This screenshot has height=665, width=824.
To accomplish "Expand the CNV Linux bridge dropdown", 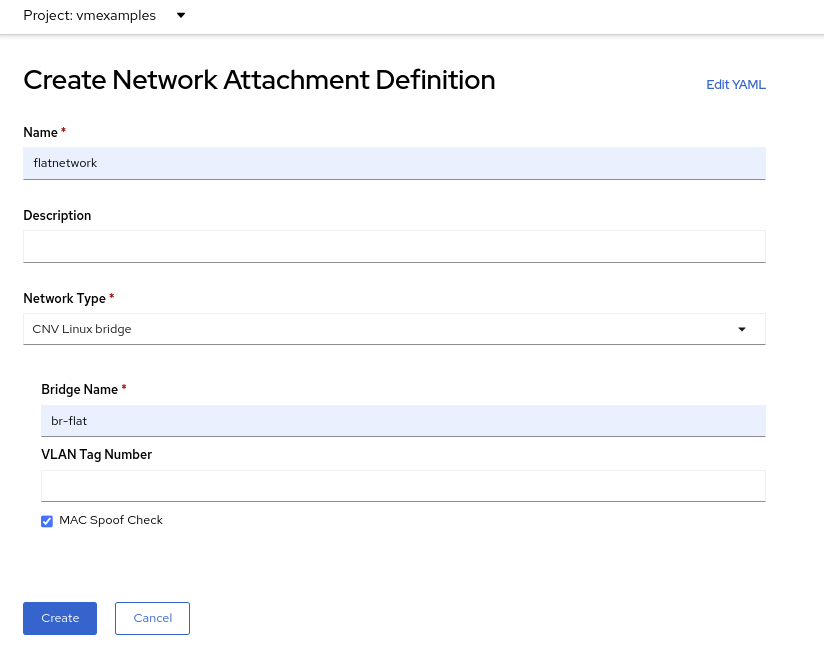I will [394, 329].
